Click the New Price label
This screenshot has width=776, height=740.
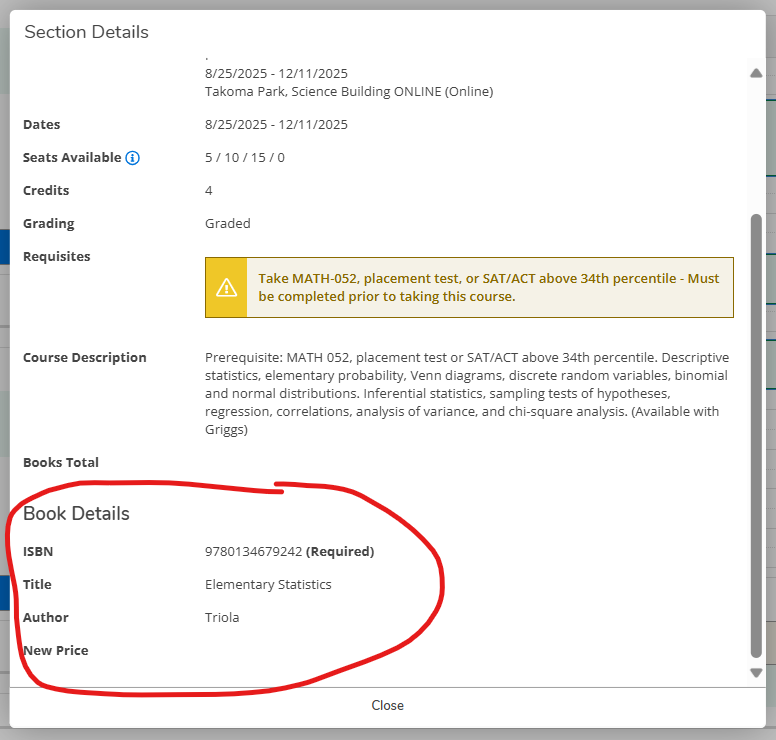tap(56, 650)
